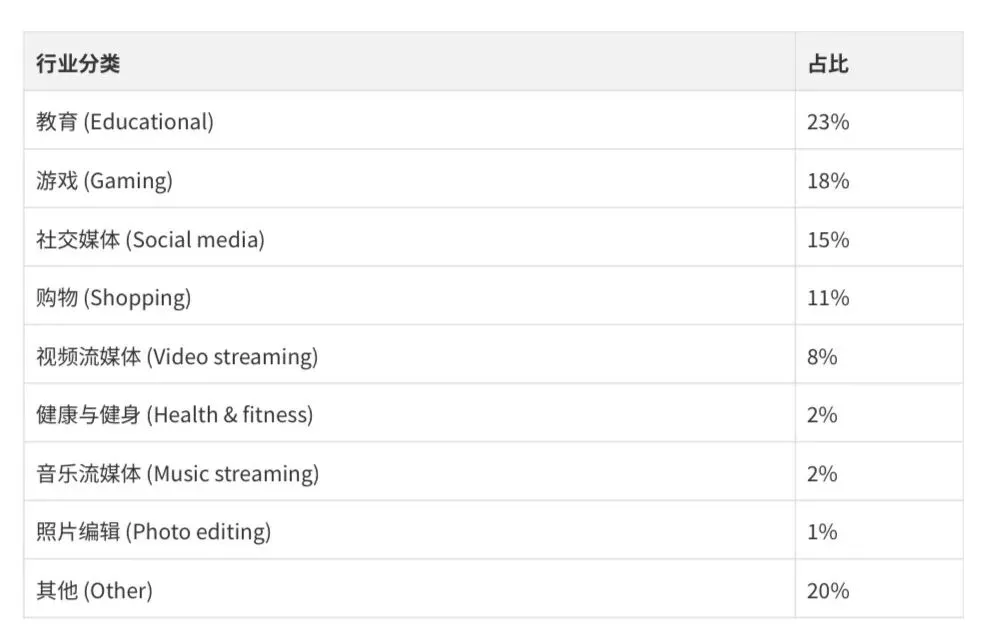
Task: Click the 8% percentage cell
Action: click(822, 357)
